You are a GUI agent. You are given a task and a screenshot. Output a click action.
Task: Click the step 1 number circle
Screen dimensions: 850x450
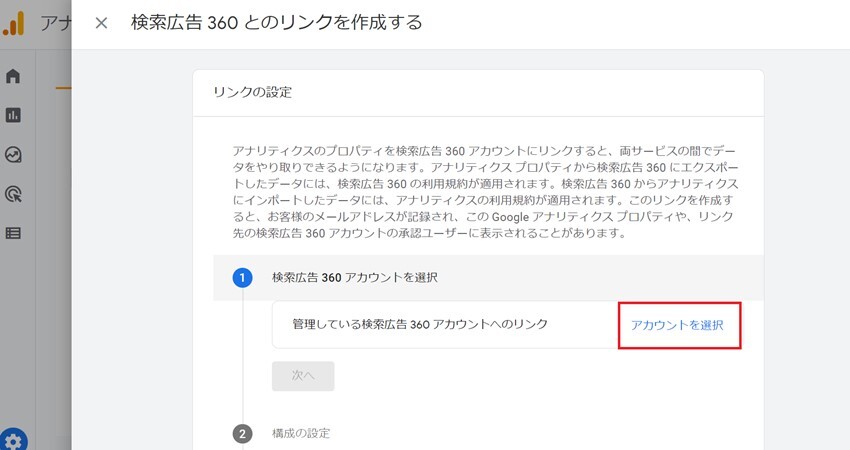[x=242, y=277]
